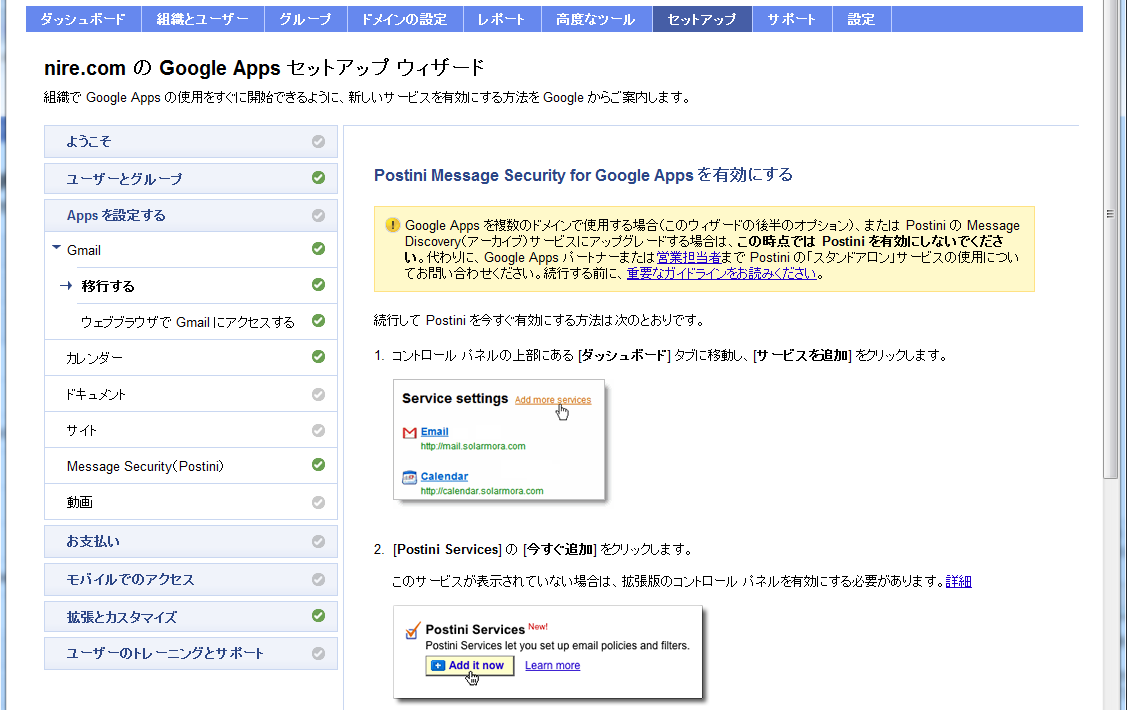Select the Gmail wizard item
The height and width of the screenshot is (710, 1127).
pyautogui.click(x=190, y=249)
